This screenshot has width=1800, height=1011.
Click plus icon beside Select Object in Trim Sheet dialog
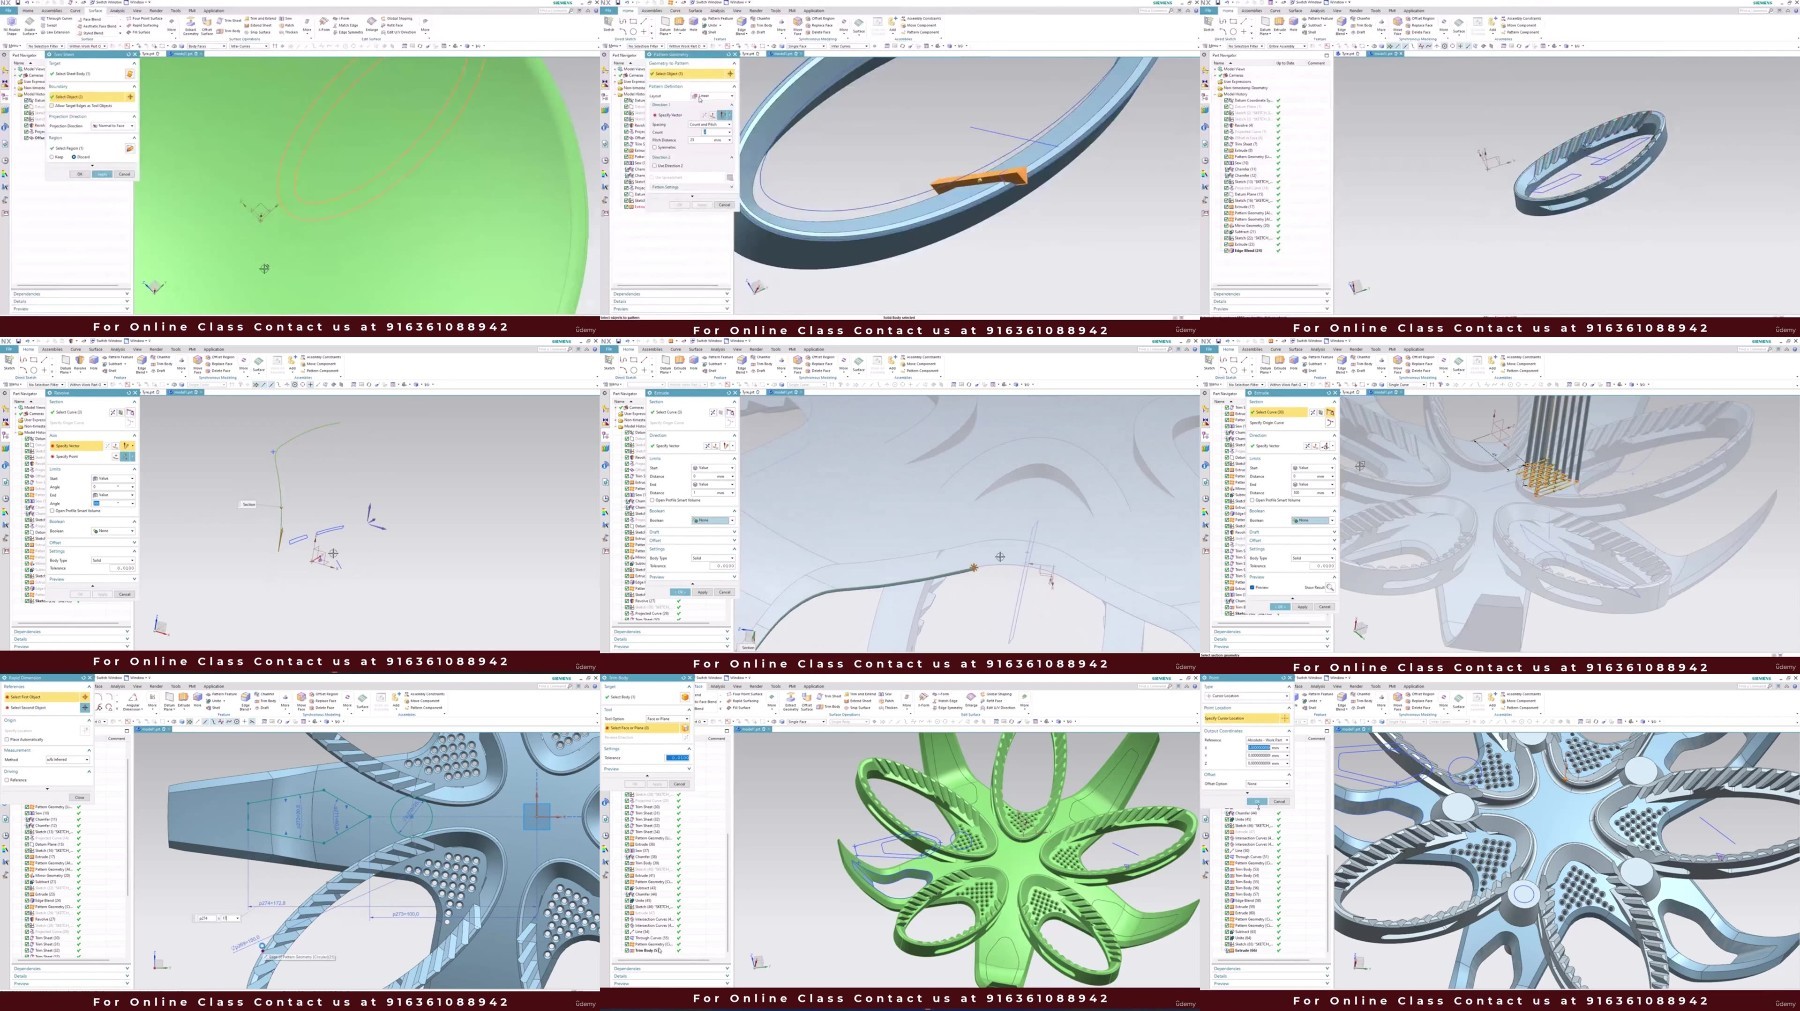(130, 97)
